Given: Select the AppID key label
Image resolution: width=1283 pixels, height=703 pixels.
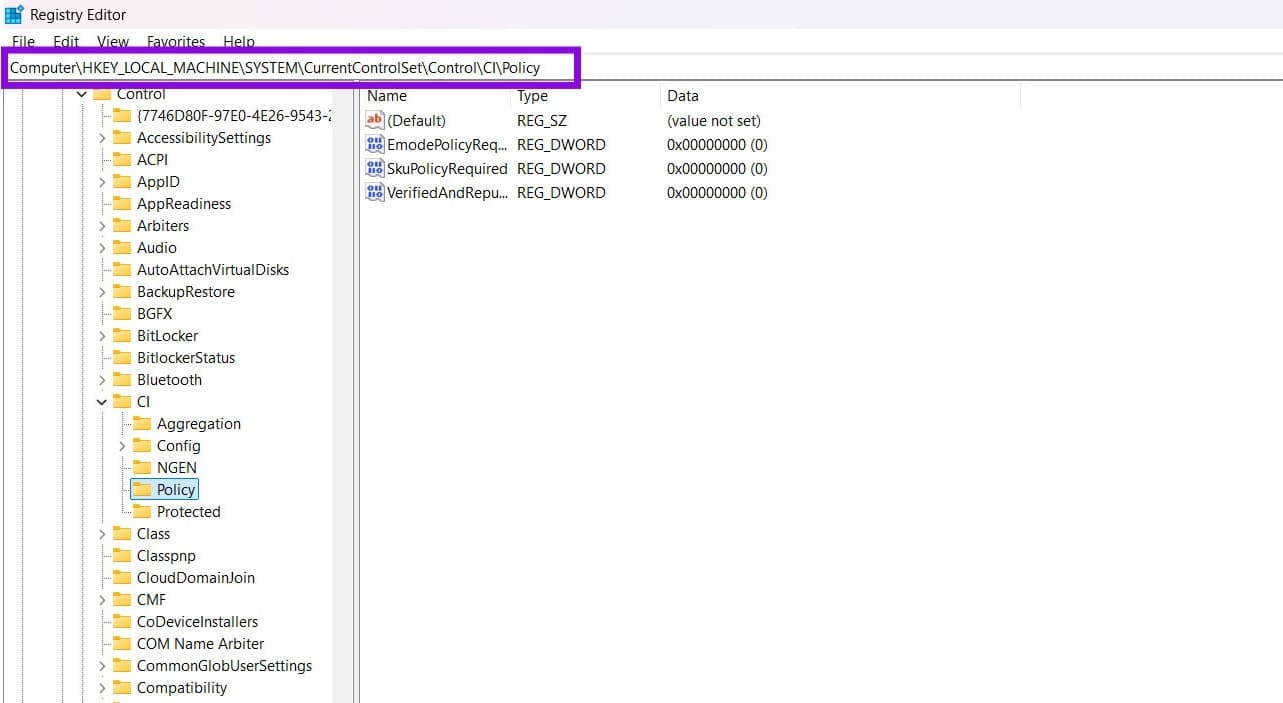Looking at the screenshot, I should (x=158, y=182).
